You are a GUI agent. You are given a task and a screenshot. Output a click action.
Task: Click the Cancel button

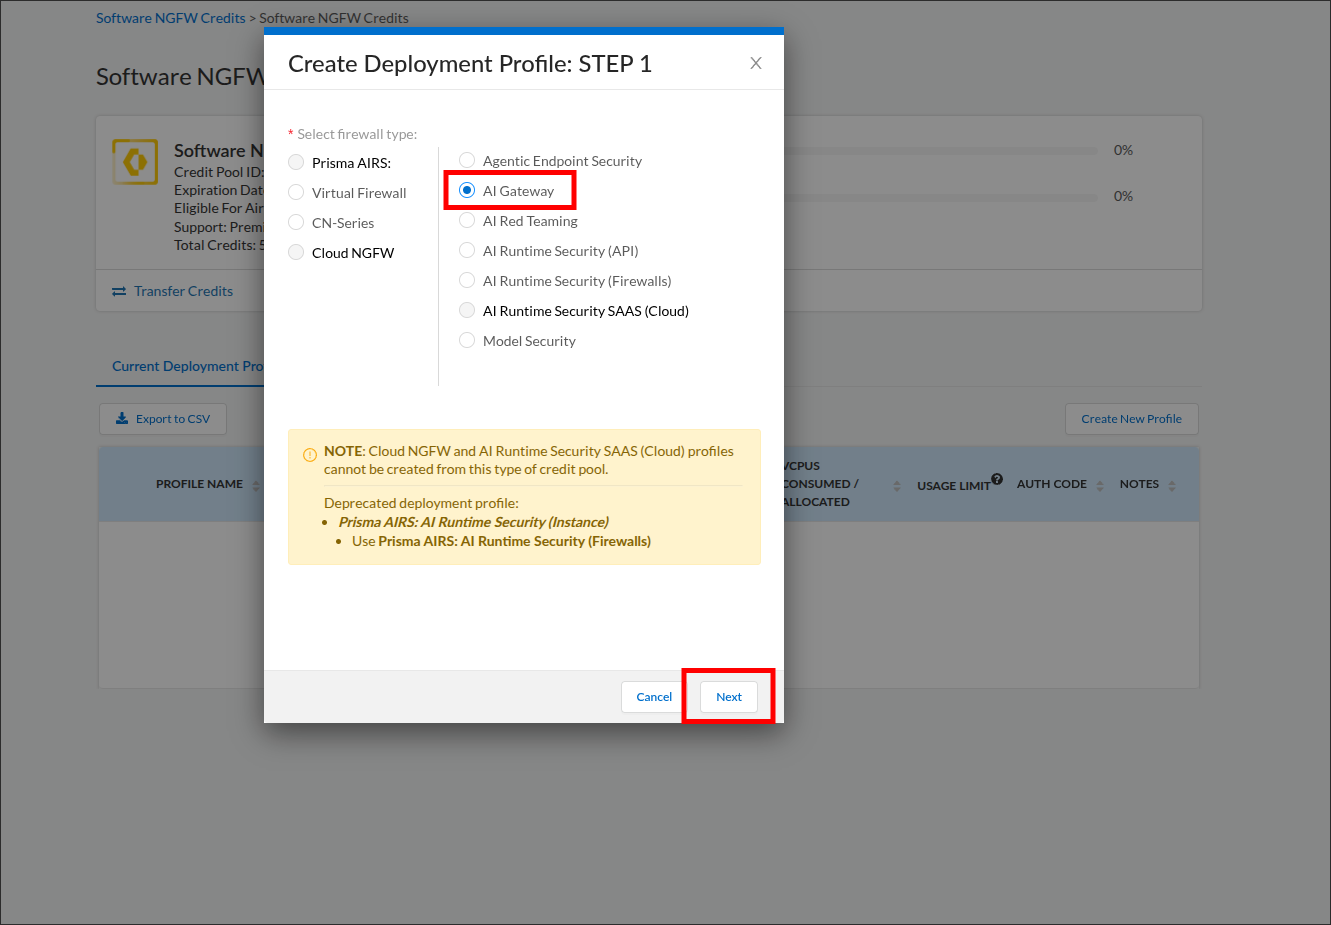[x=654, y=697]
